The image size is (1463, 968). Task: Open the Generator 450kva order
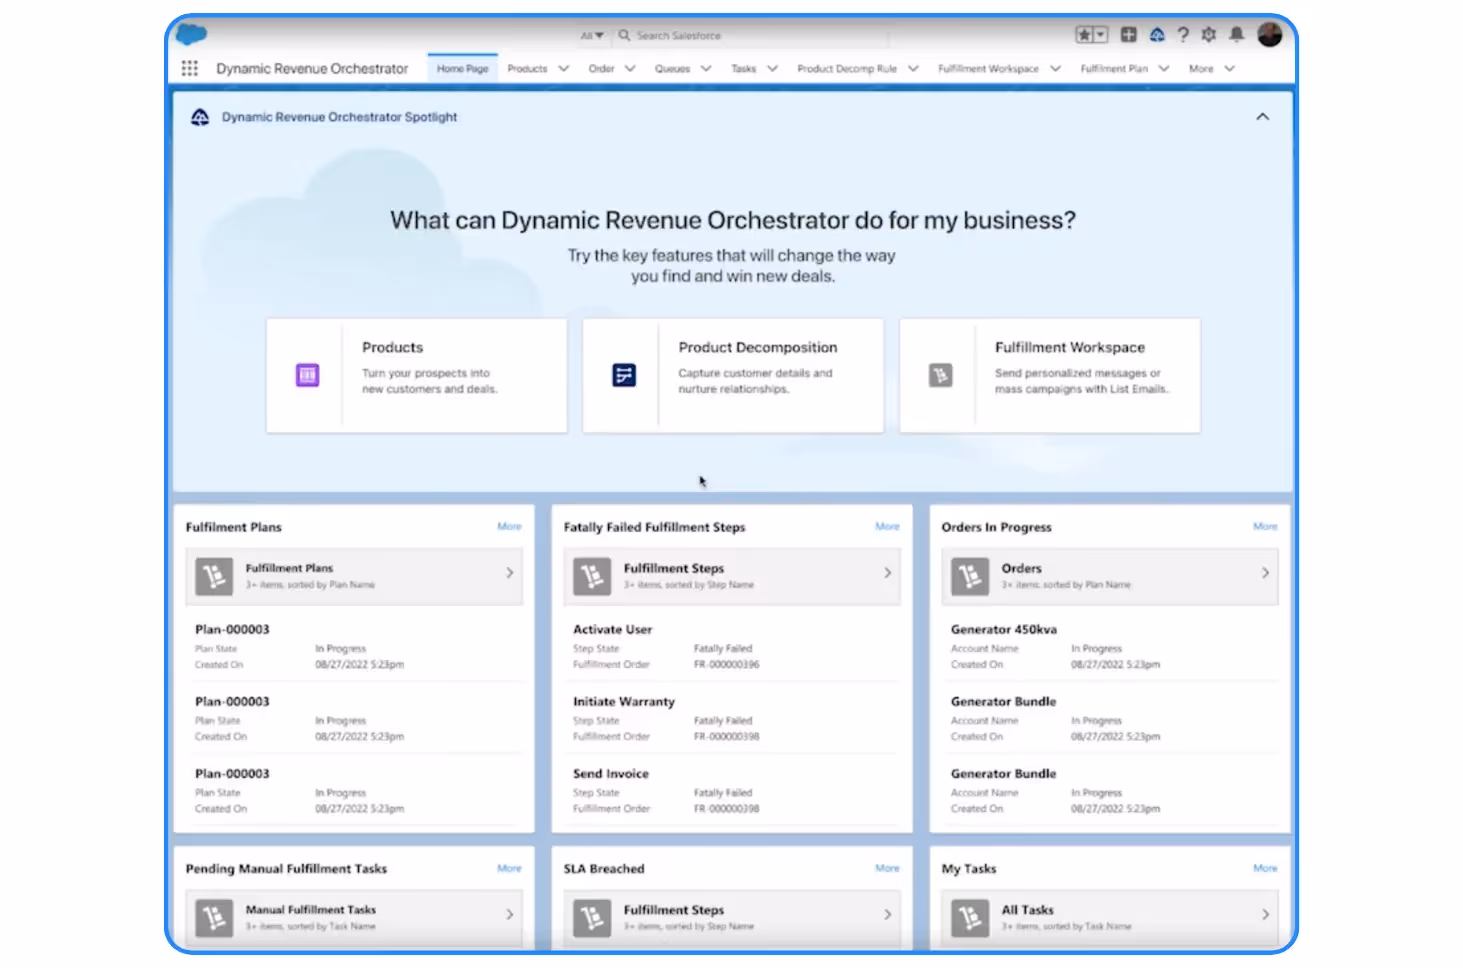(1003, 629)
